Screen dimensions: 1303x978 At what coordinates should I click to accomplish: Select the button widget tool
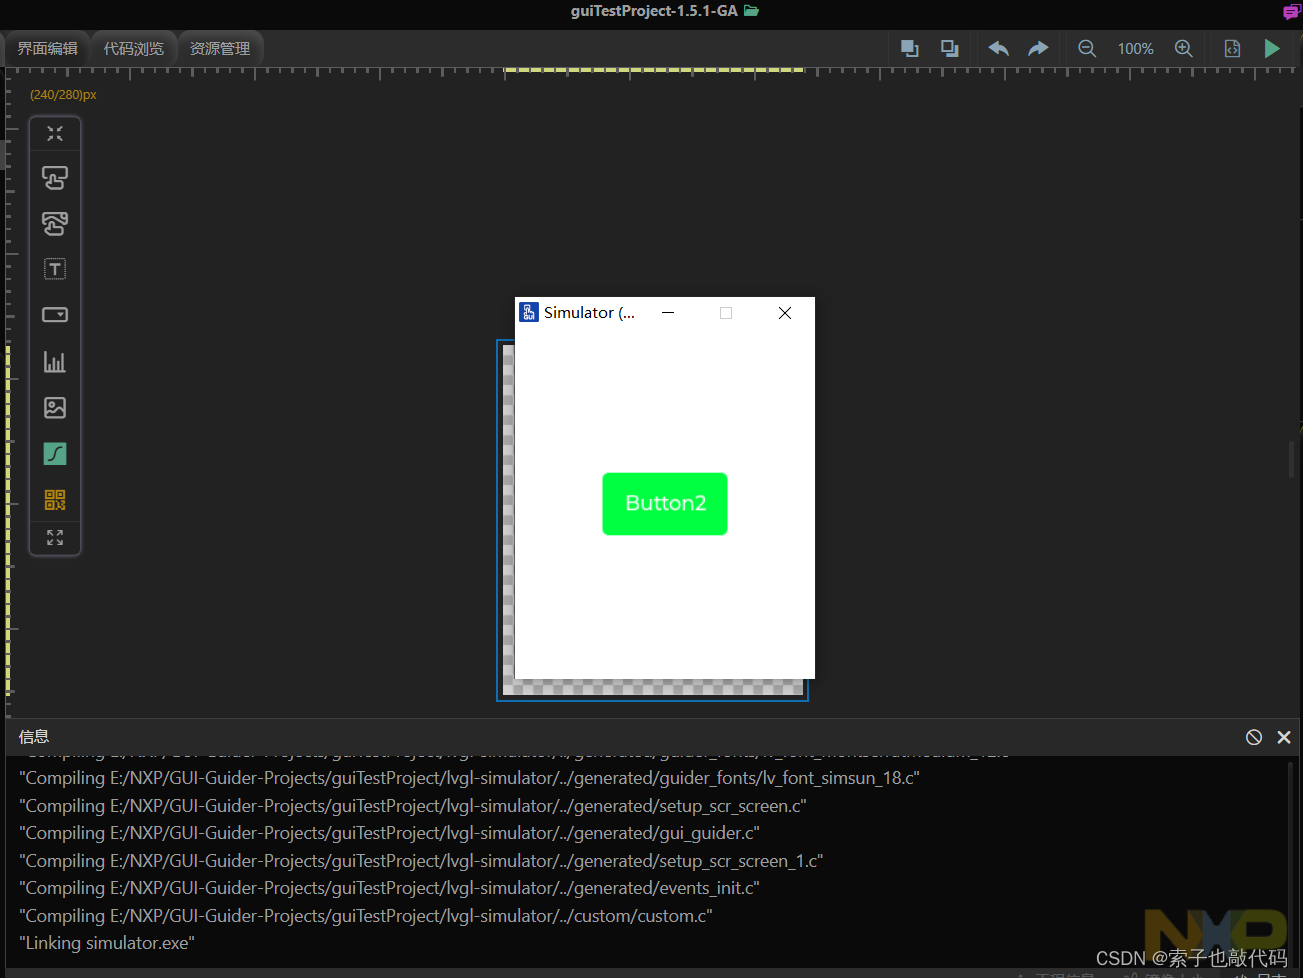(x=55, y=178)
